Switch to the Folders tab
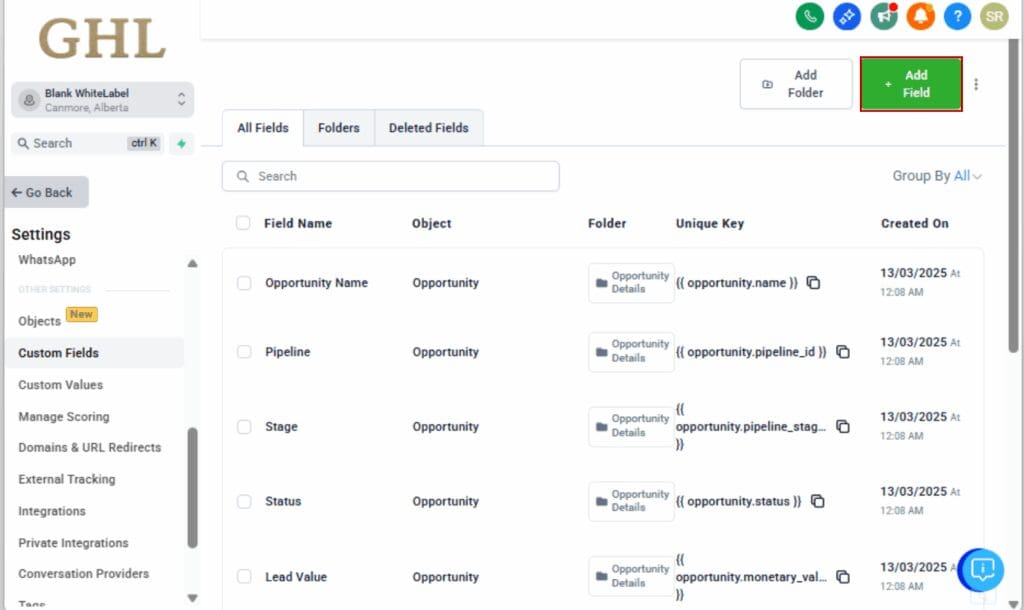The width and height of the screenshot is (1024, 610). tap(339, 127)
